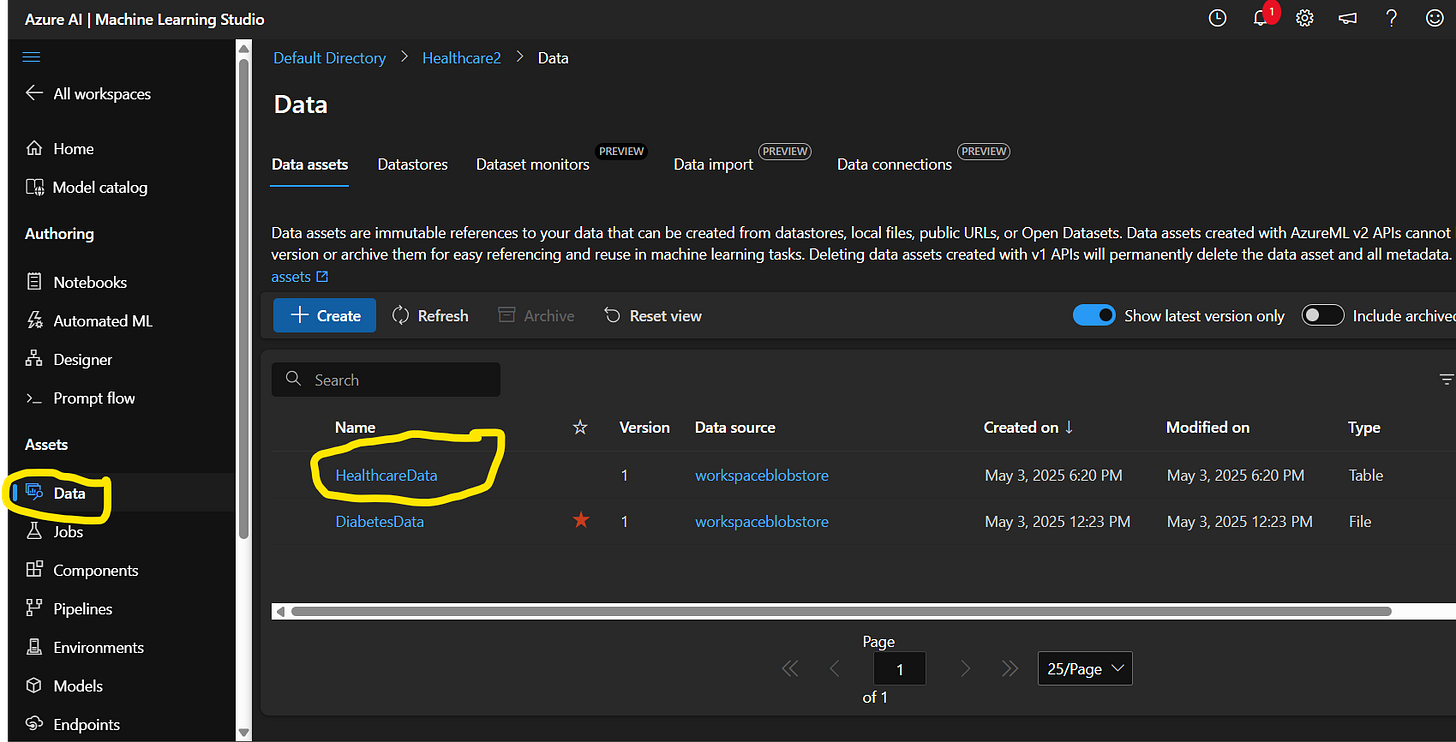Open workspaceblobstore link for DiabetesData
Screen dimensions: 1456x742
coord(762,521)
